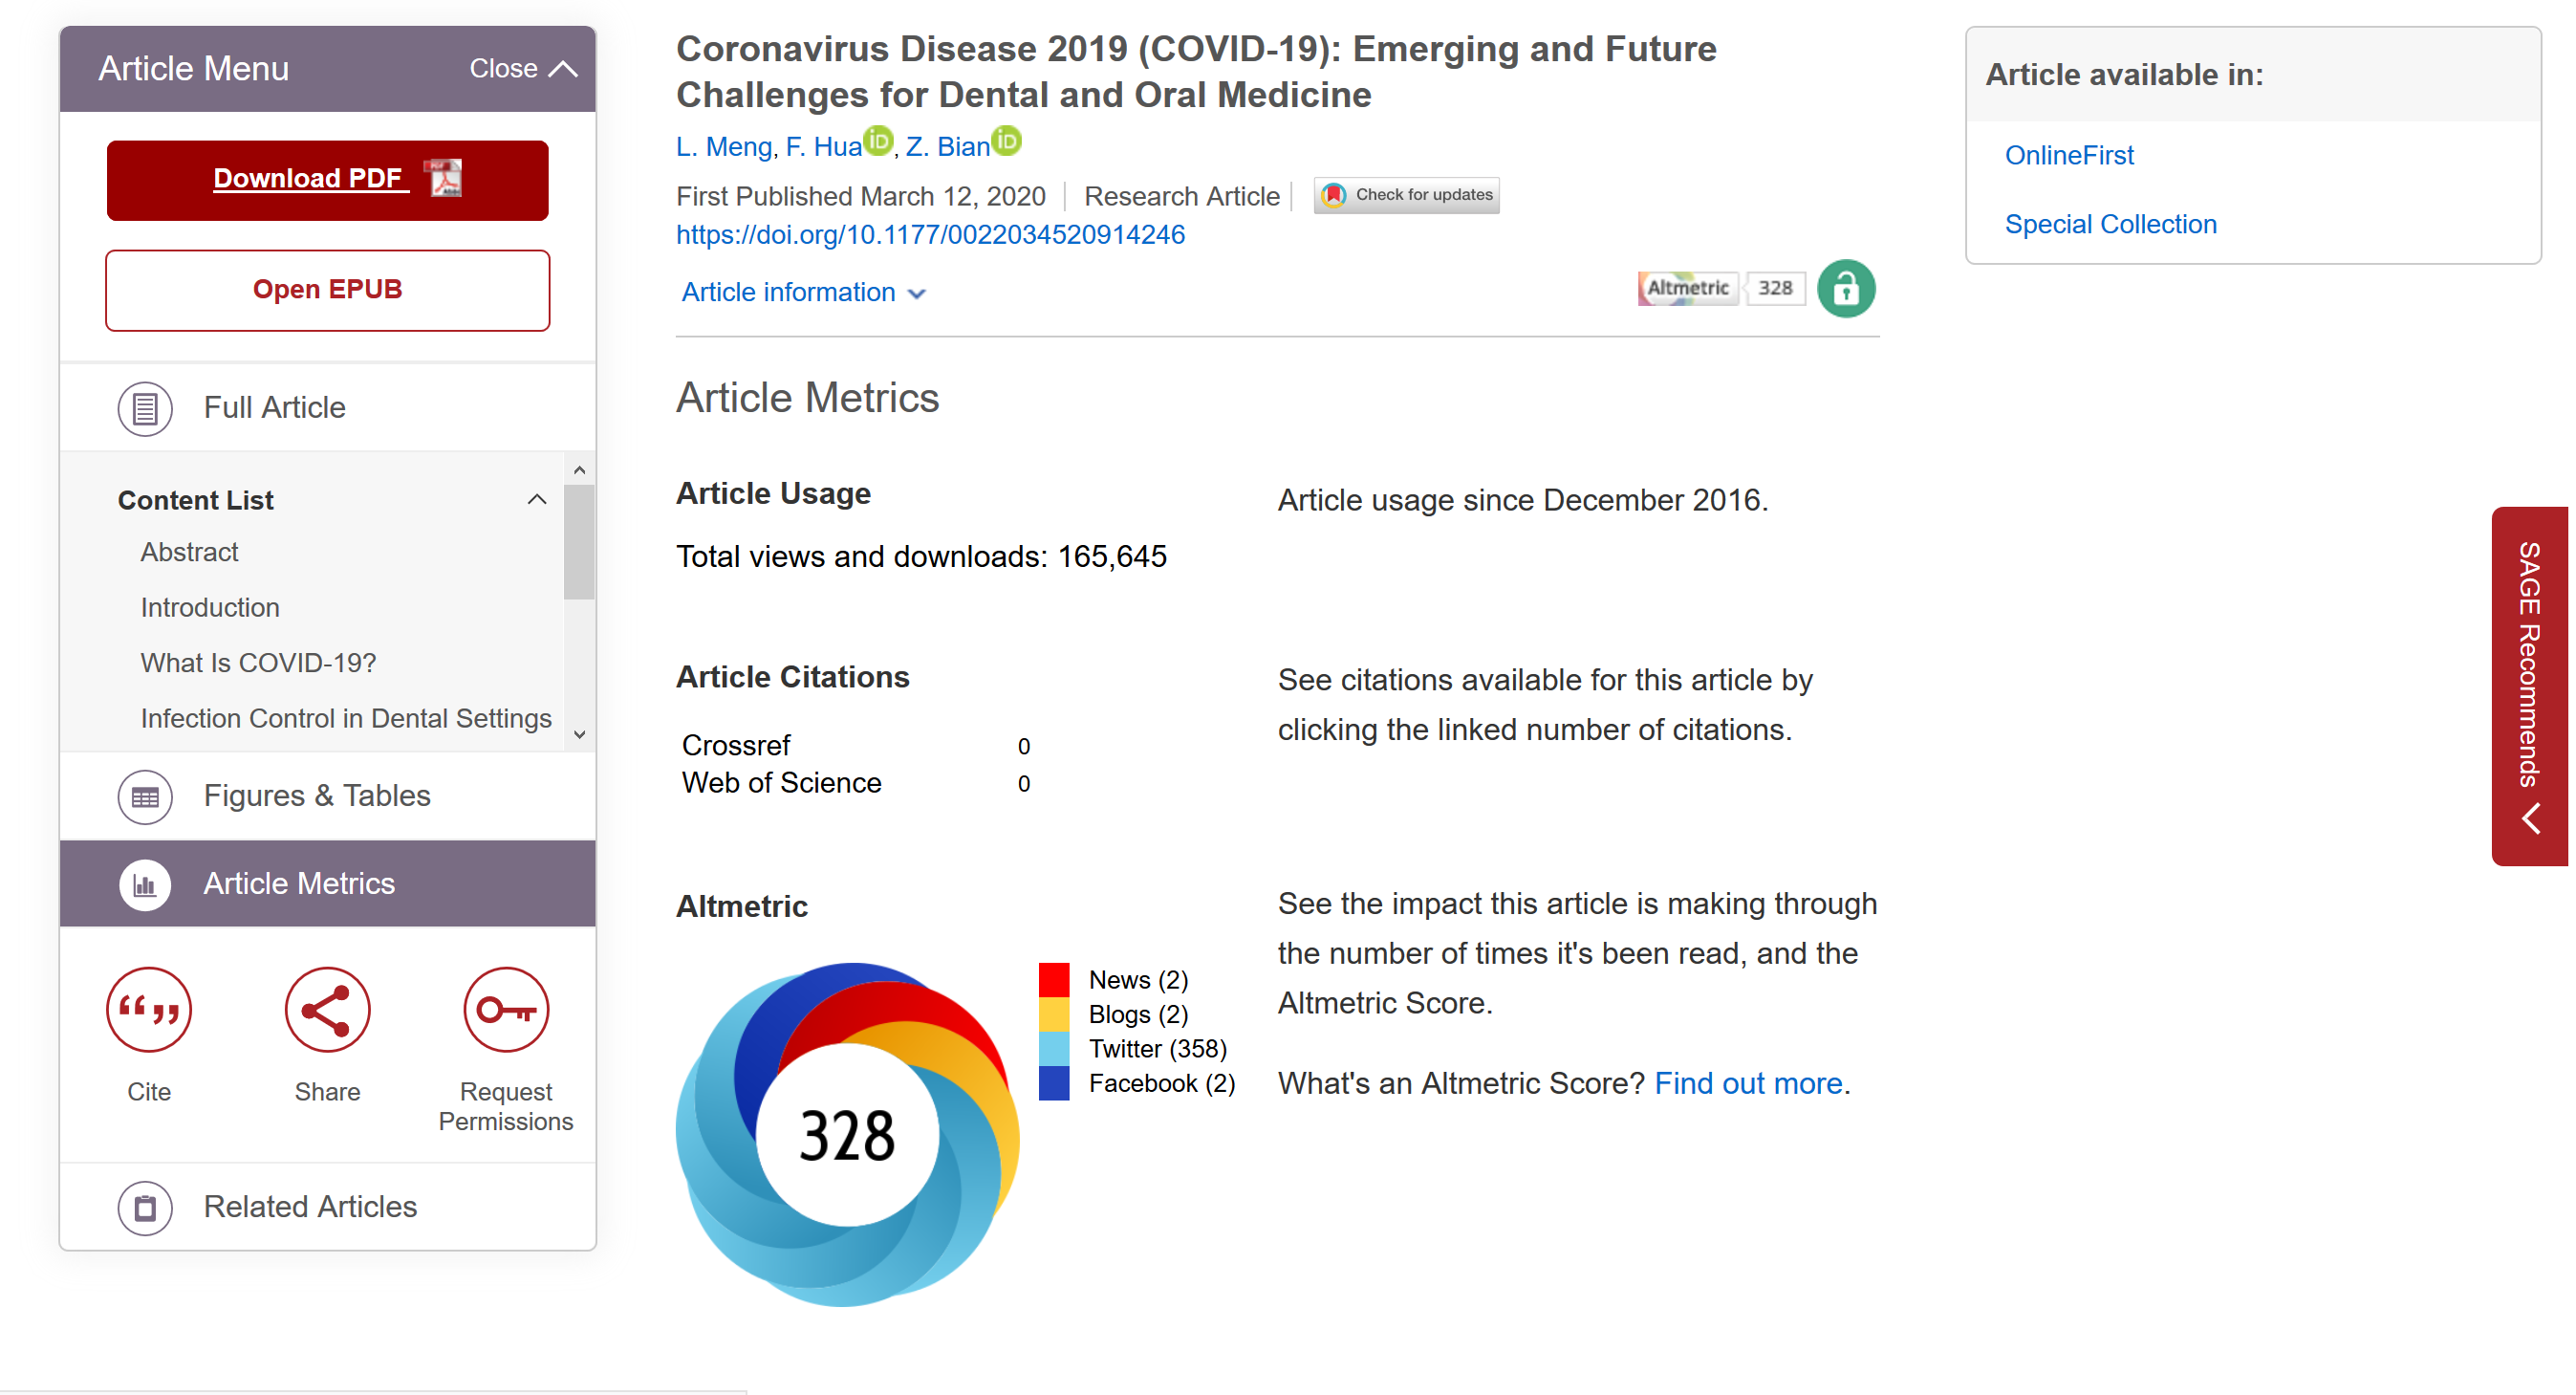
Task: Click the Check for updates button
Action: pyautogui.click(x=1406, y=195)
